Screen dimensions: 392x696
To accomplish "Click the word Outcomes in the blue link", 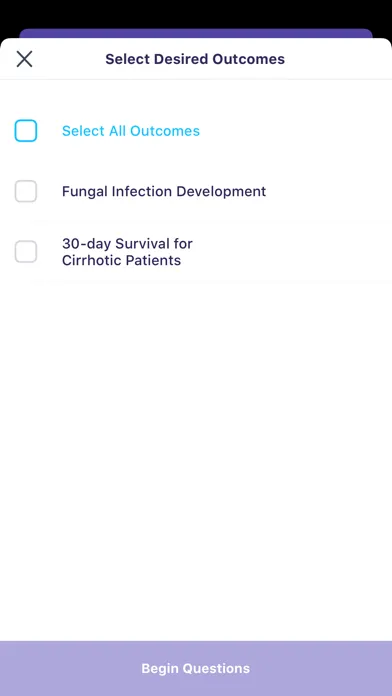I will click(165, 131).
